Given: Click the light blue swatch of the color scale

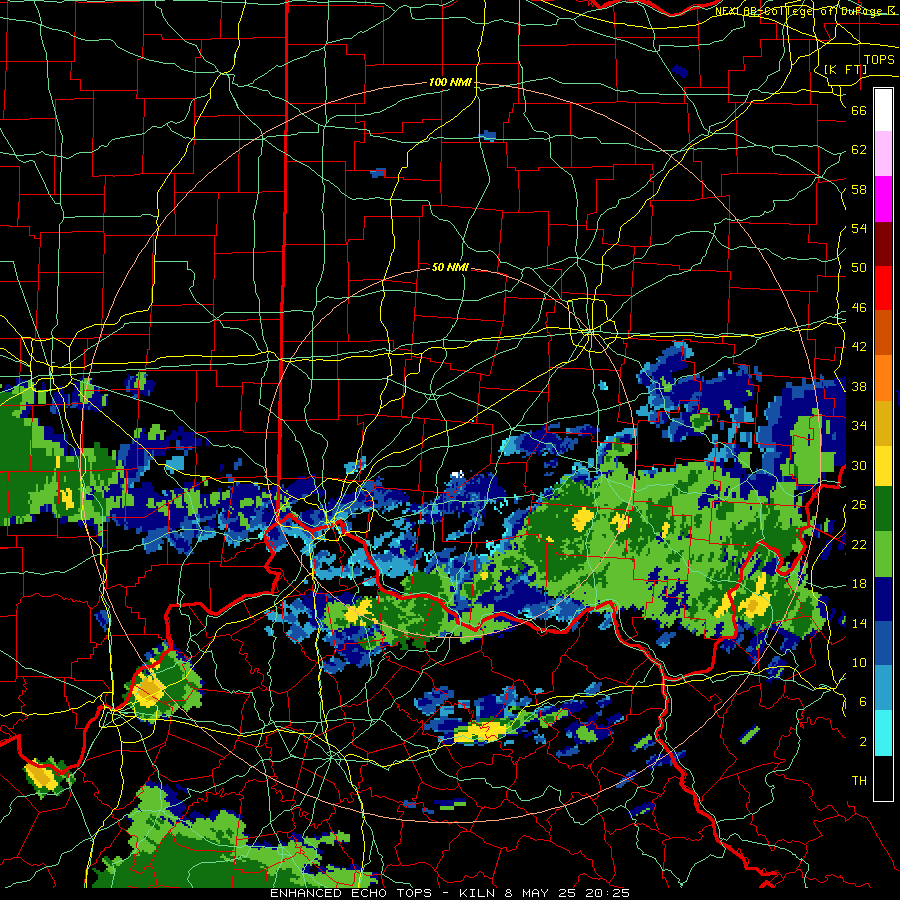Looking at the screenshot, I should pyautogui.click(x=883, y=688).
